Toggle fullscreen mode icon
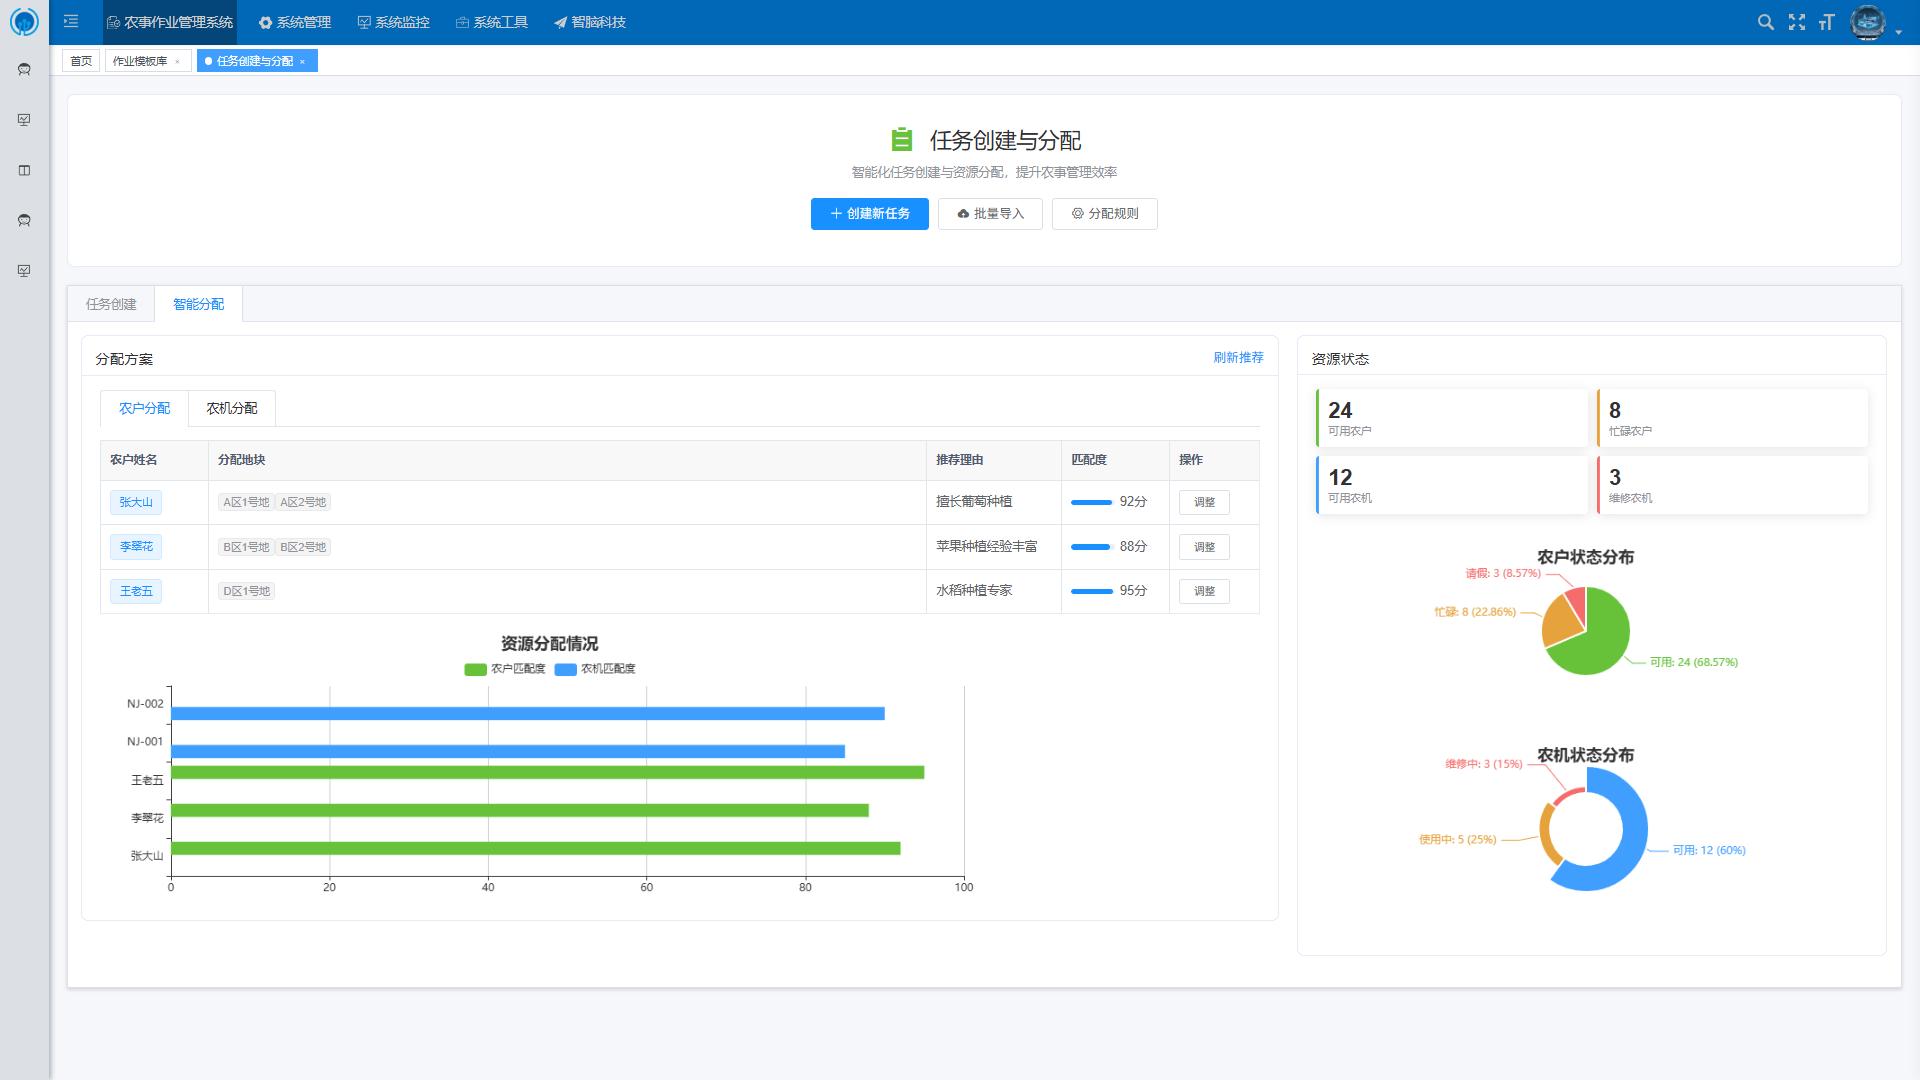Screen dimensions: 1920x1080 1796,22
